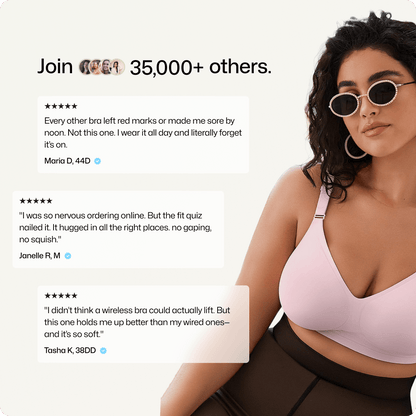This screenshot has width=416, height=416.
Task: Click the verified badge next to Tasha K
Action: (x=103, y=350)
